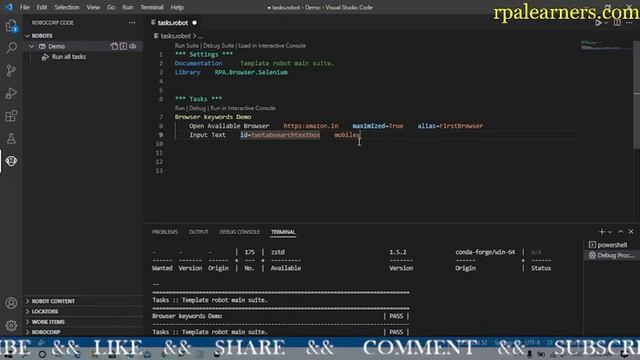
Task: Open the Source Control view
Action: coord(11,71)
